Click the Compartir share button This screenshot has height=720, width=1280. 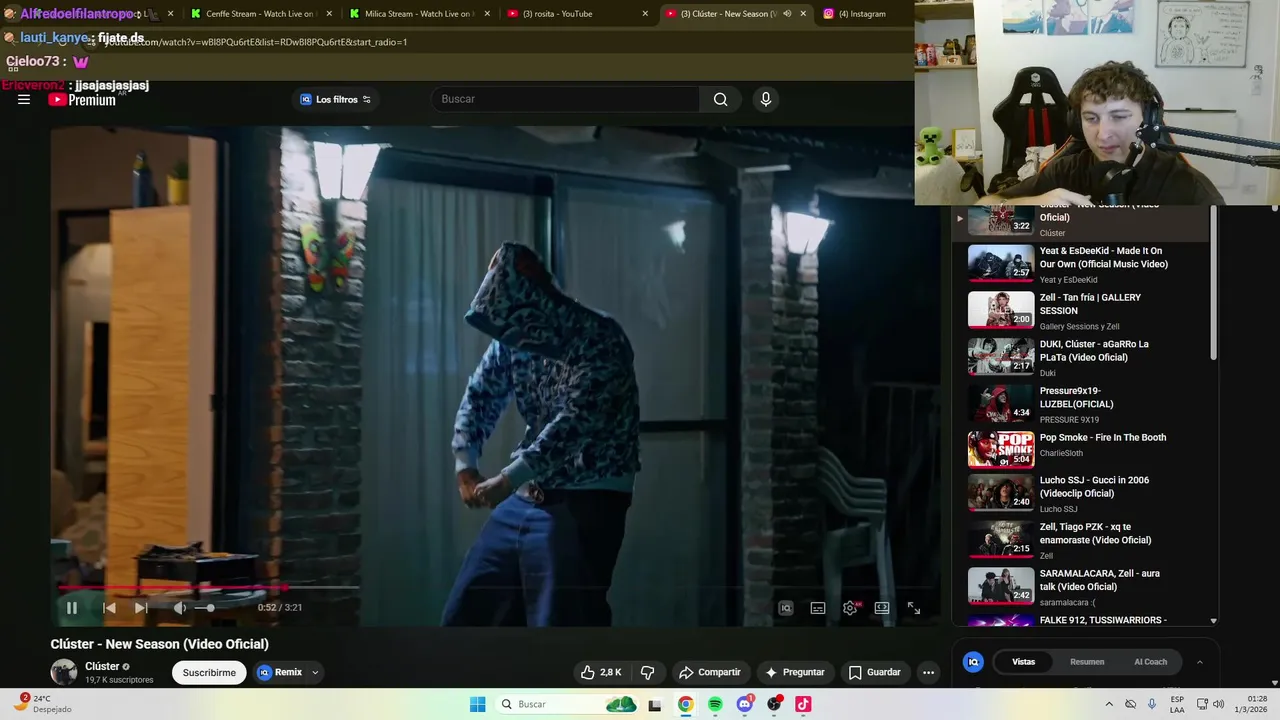pyautogui.click(x=709, y=672)
